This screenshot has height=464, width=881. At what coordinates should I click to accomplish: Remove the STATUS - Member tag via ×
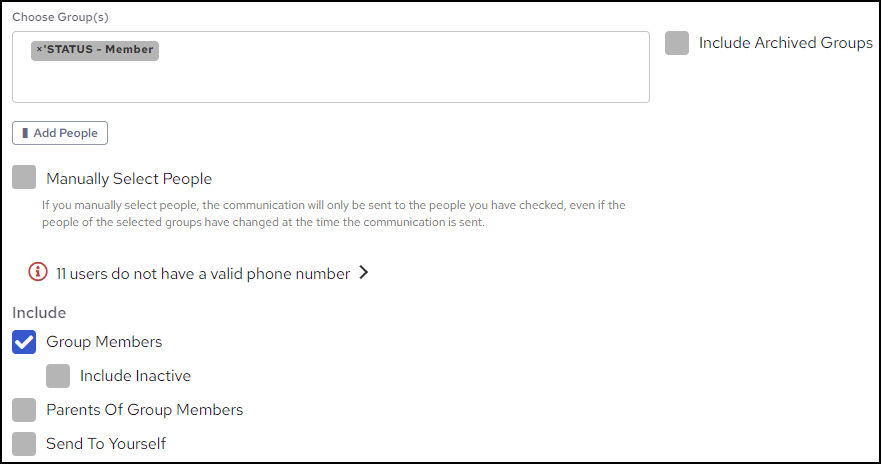pyautogui.click(x=39, y=50)
